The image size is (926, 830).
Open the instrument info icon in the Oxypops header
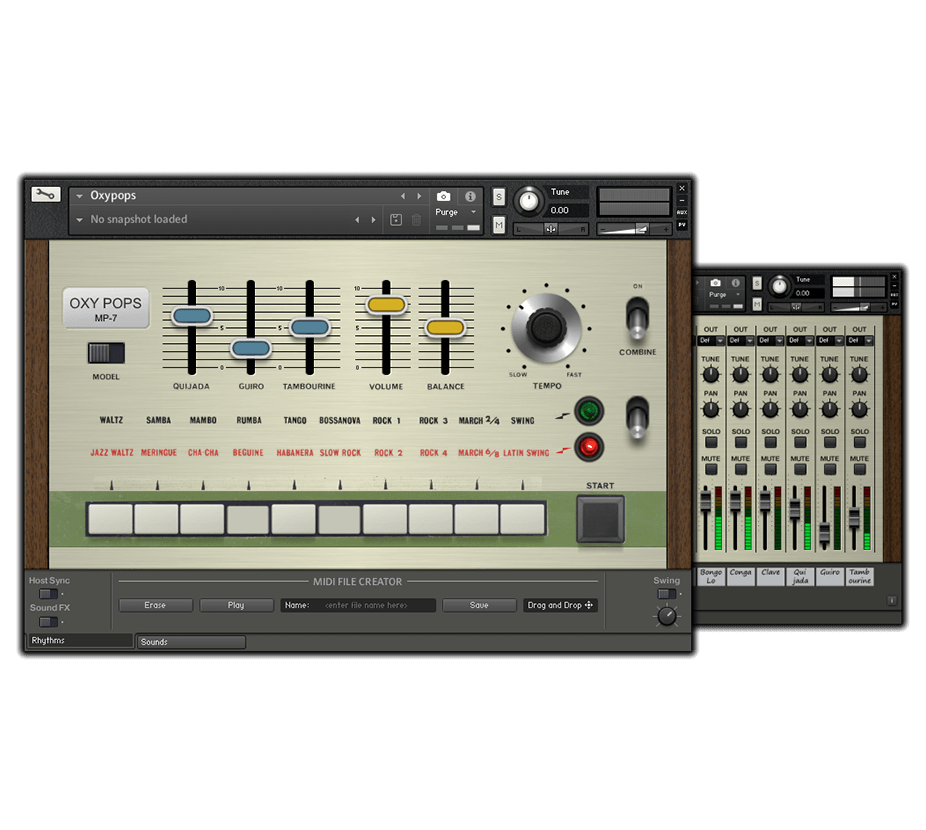click(x=470, y=197)
